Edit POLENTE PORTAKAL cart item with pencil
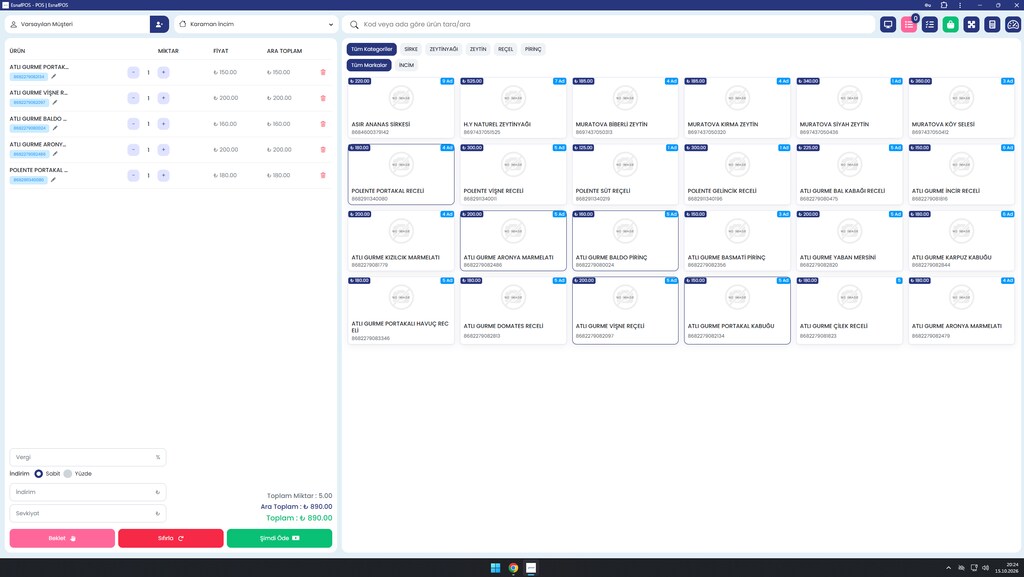Viewport: 1024px width, 577px height. [x=53, y=179]
